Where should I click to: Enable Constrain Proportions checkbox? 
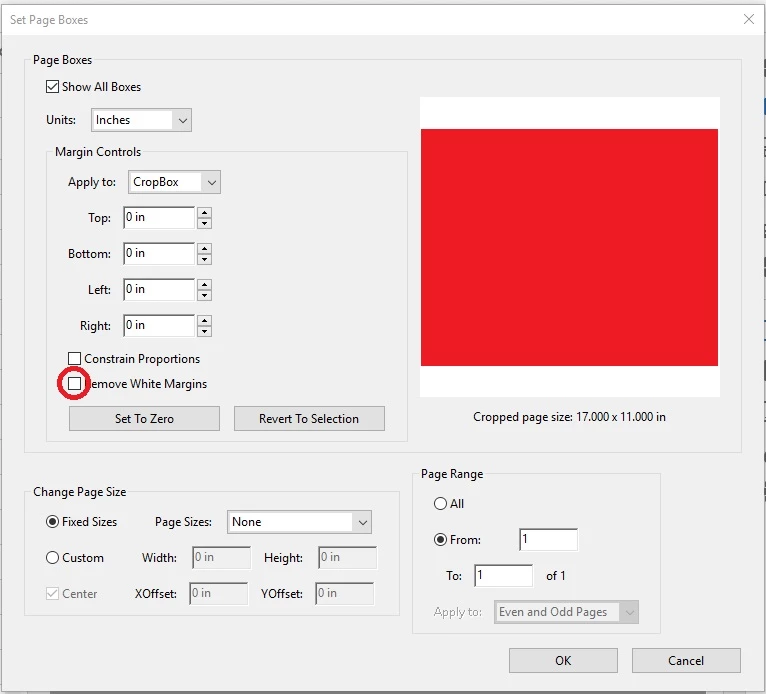point(74,359)
